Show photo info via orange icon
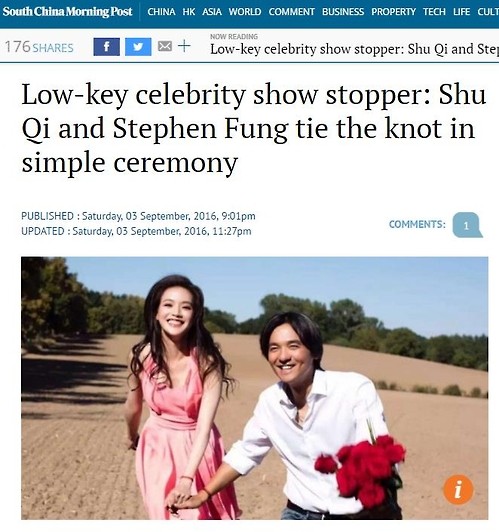 pos(458,490)
